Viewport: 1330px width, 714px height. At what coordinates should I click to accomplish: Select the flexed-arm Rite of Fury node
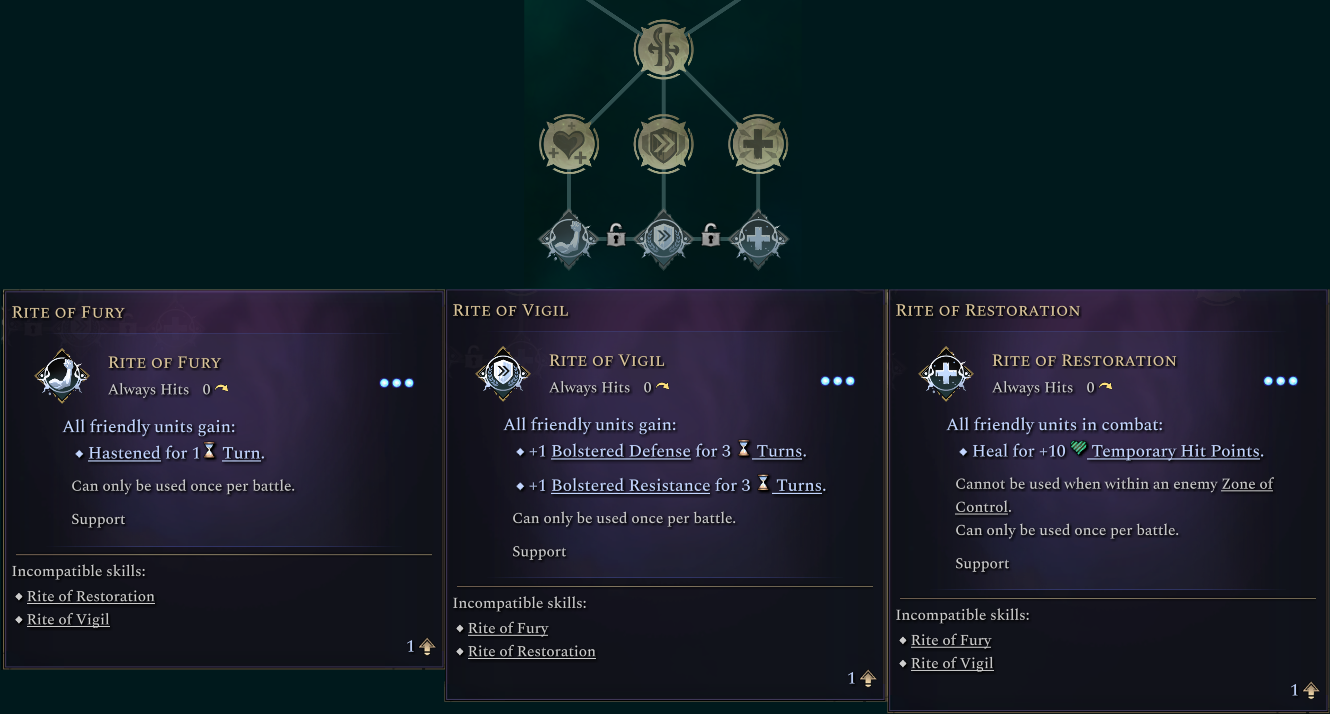click(x=568, y=239)
